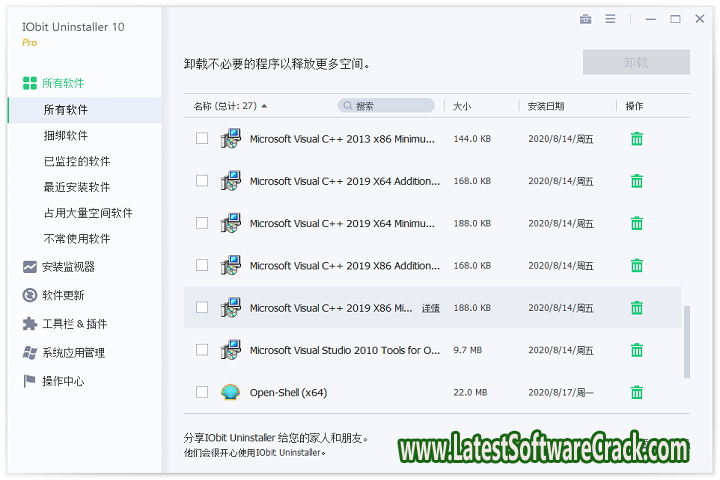The height and width of the screenshot is (480, 720).
Task: Click trash icon for Open-Shell (x64)
Action: click(x=636, y=392)
